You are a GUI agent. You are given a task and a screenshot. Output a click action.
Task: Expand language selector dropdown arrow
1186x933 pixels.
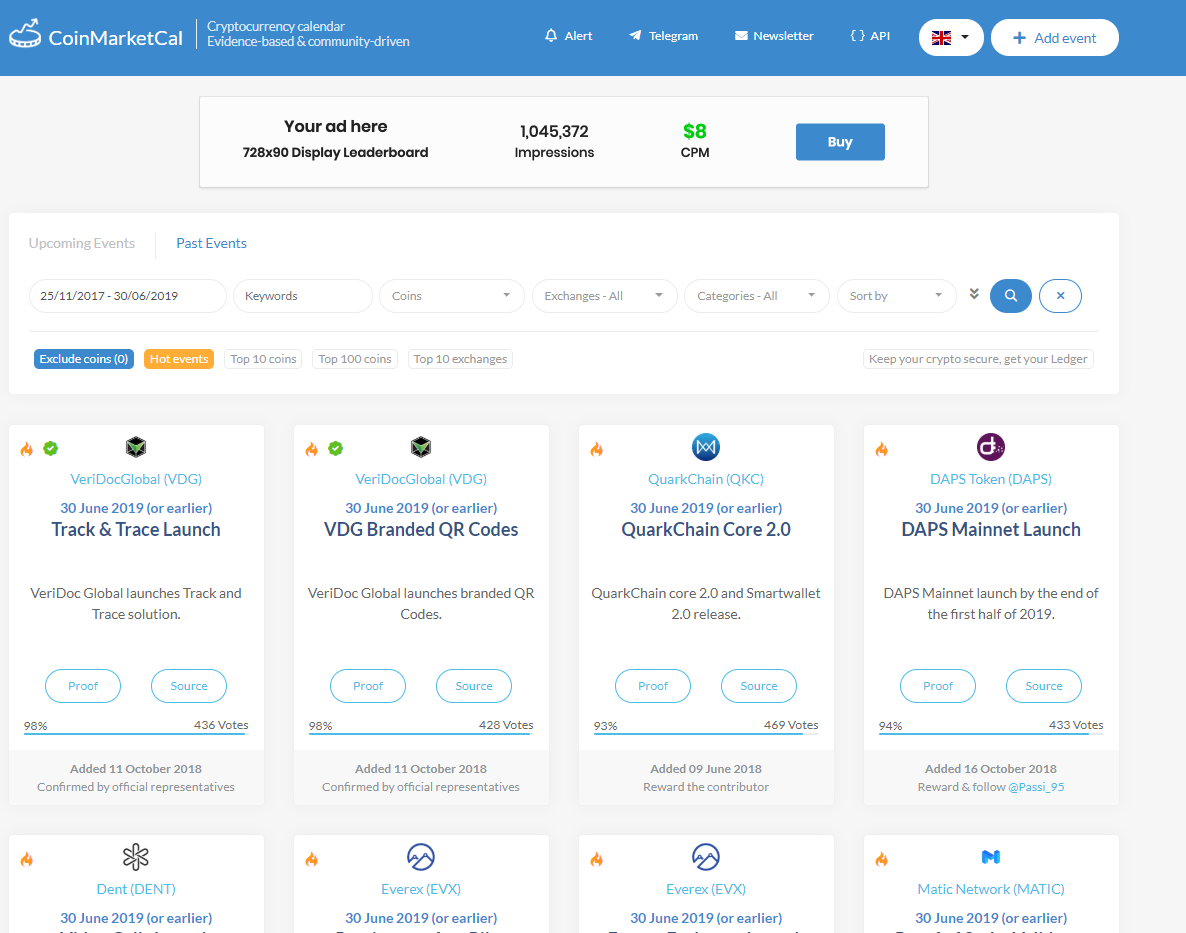(x=965, y=37)
